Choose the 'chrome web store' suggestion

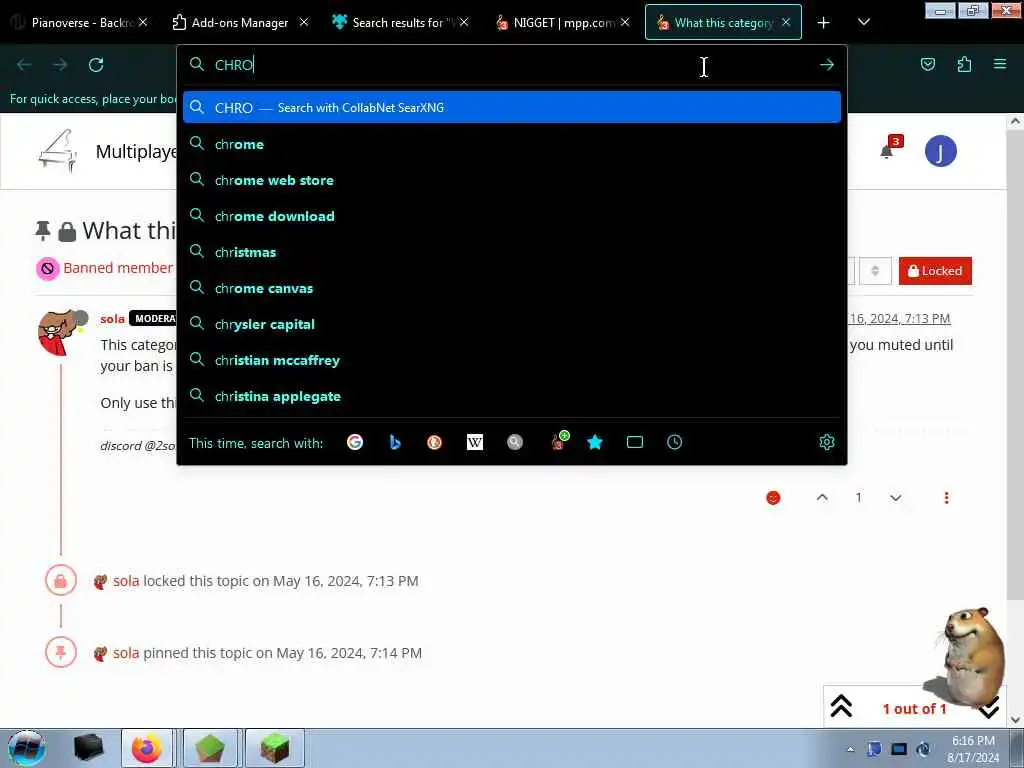click(512, 180)
